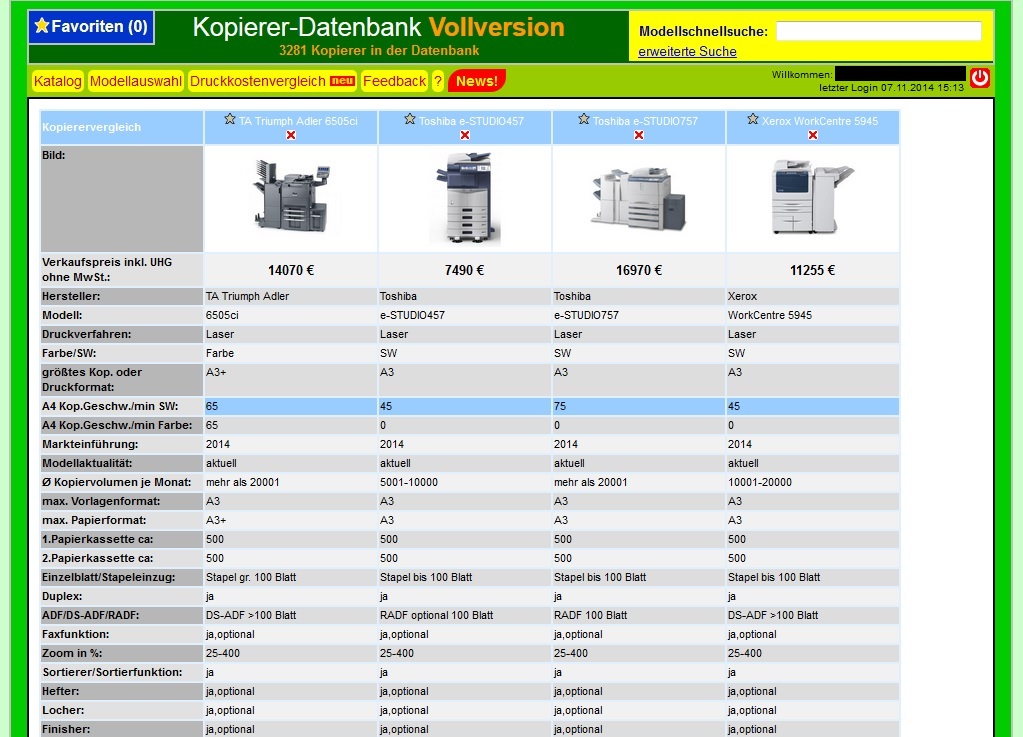Click the erweiterte Suche link
The image size is (1023, 737).
point(687,52)
